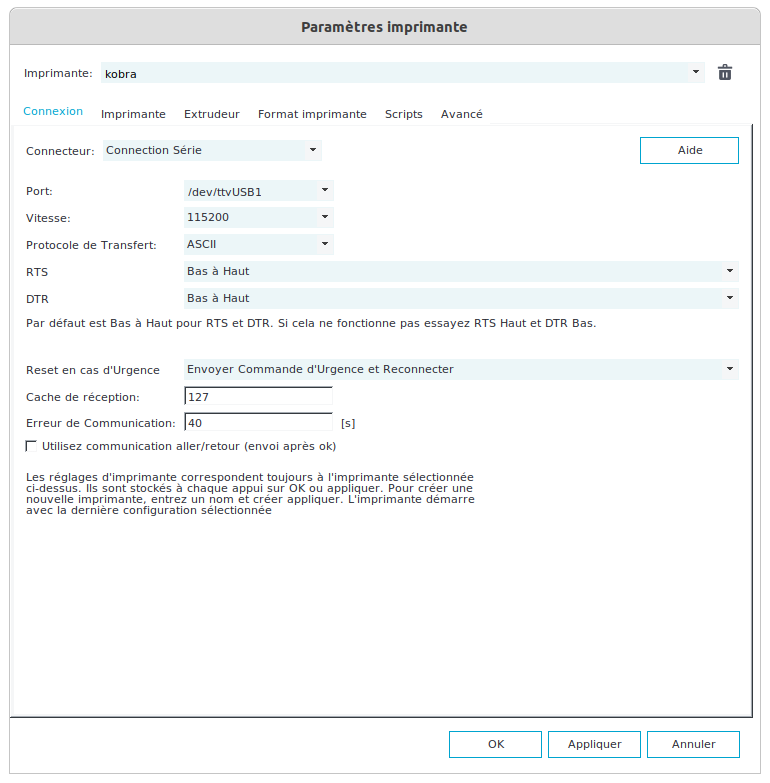The width and height of the screenshot is (770, 783).
Task: Enable aller/retour communication checkbox
Action: tap(31, 446)
